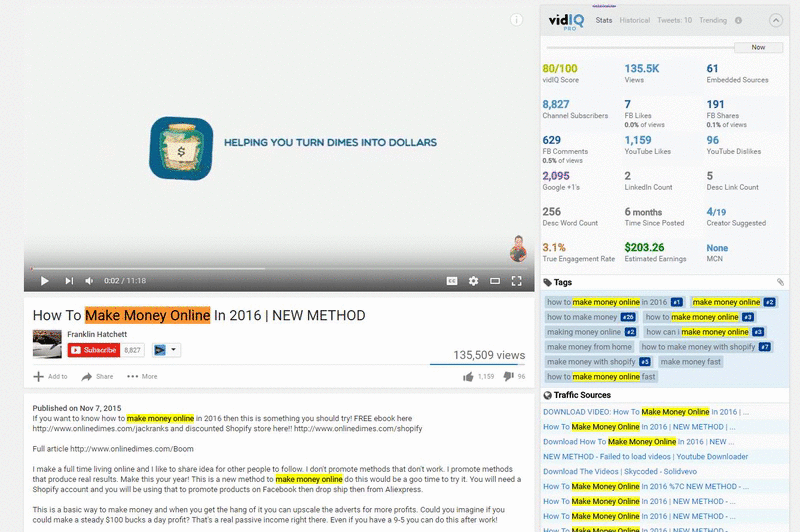Open the More actions menu
800x532 pixels.
pyautogui.click(x=142, y=376)
